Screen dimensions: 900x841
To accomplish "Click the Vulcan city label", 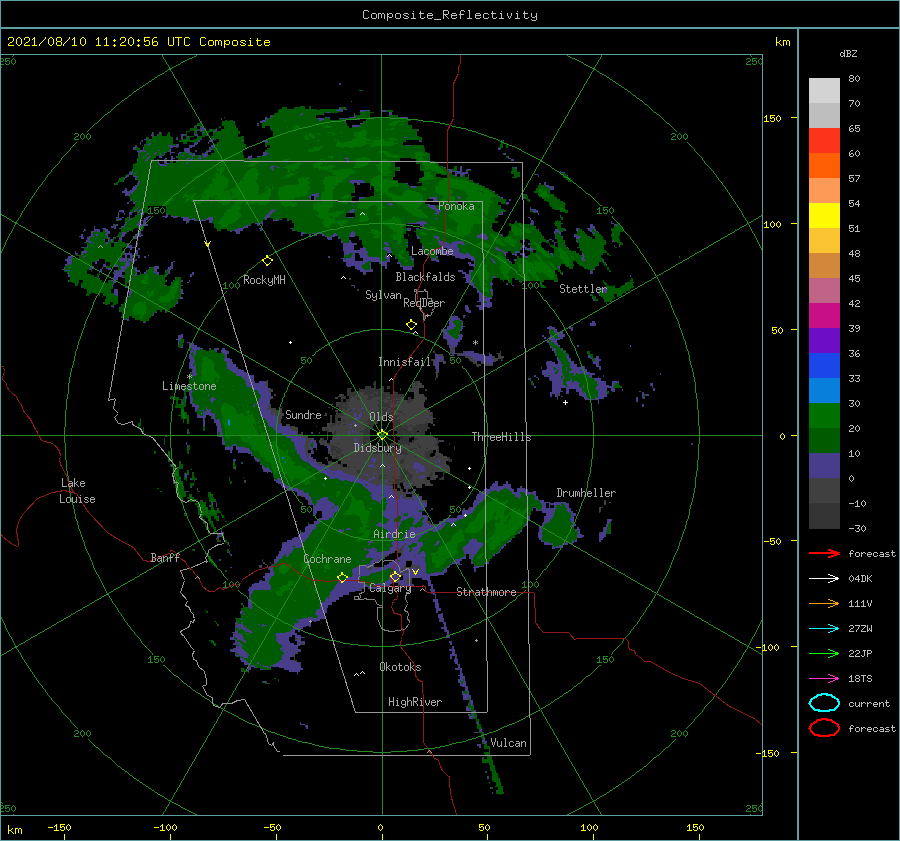I will coord(508,743).
